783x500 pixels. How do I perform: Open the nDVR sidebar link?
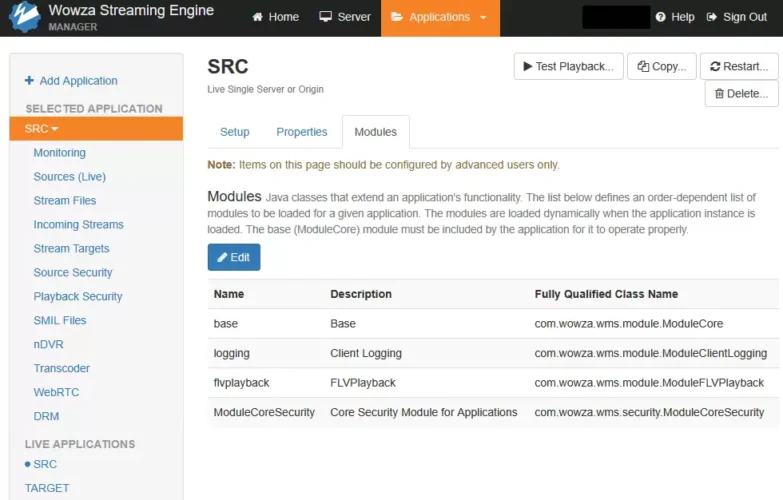click(48, 344)
